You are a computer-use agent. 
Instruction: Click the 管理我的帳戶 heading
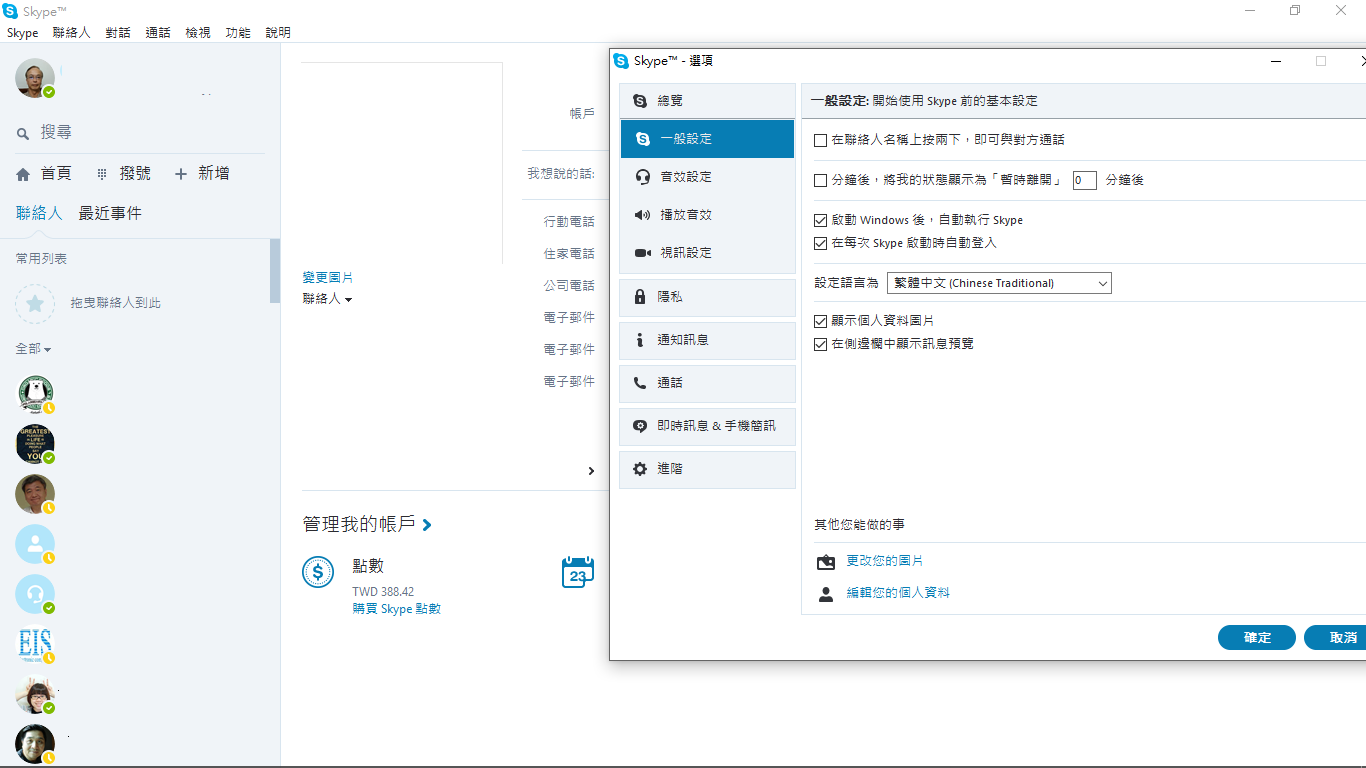tap(359, 524)
